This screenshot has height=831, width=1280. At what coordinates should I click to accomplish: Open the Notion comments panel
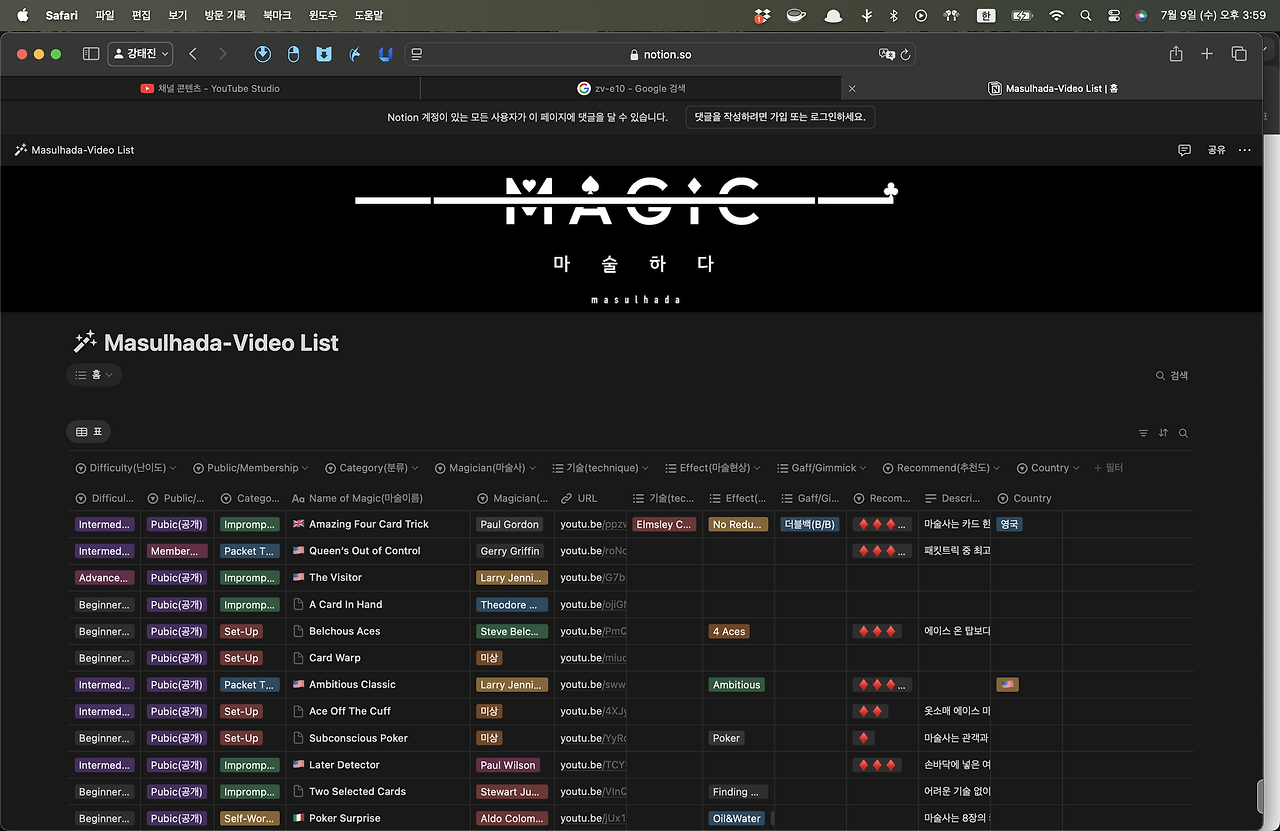[x=1185, y=150]
